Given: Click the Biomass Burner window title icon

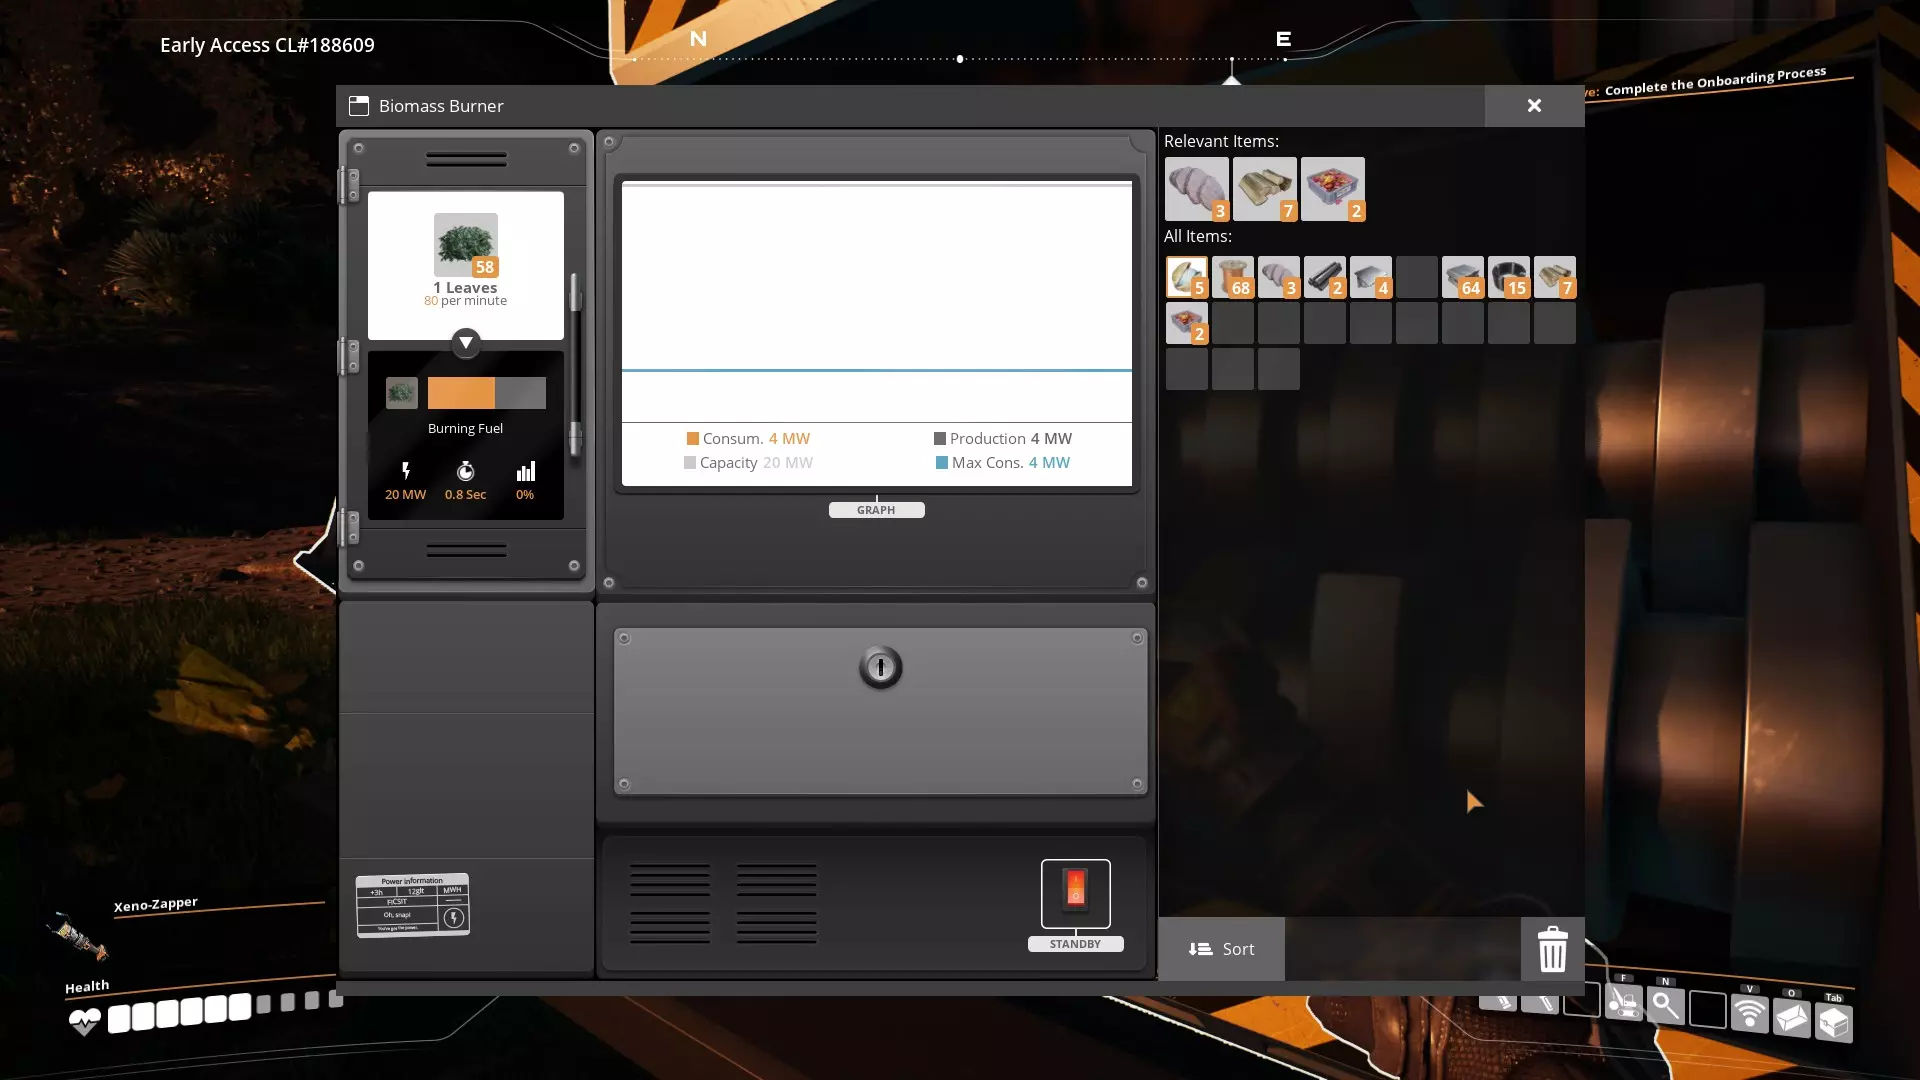Looking at the screenshot, I should (x=359, y=106).
